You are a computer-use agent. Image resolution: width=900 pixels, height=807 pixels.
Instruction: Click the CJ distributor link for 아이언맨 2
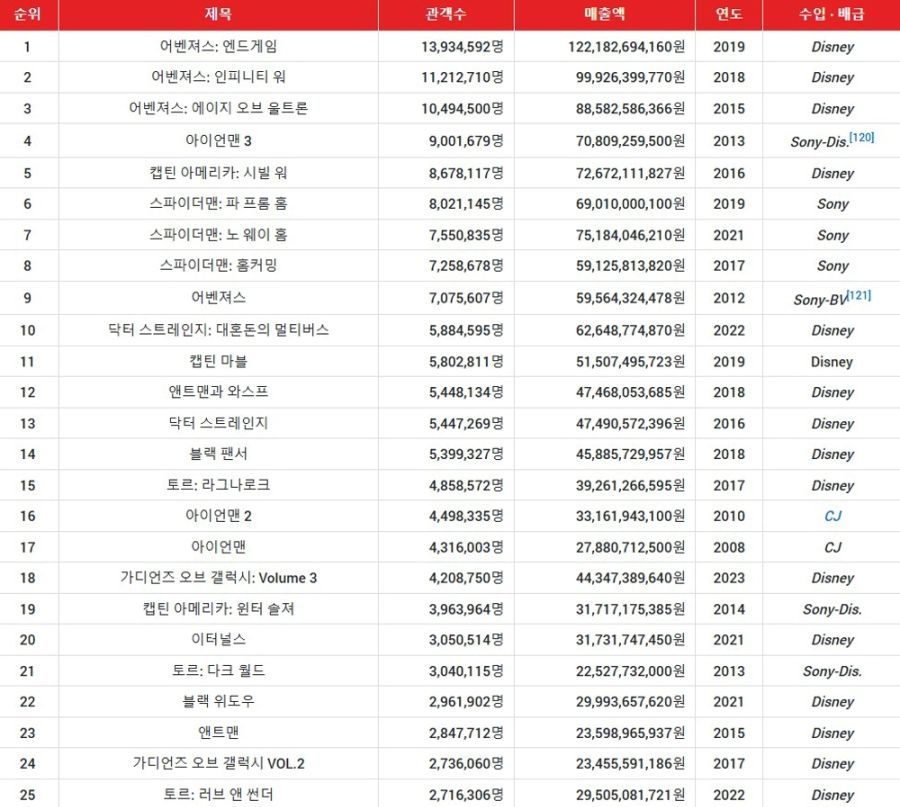(x=832, y=515)
